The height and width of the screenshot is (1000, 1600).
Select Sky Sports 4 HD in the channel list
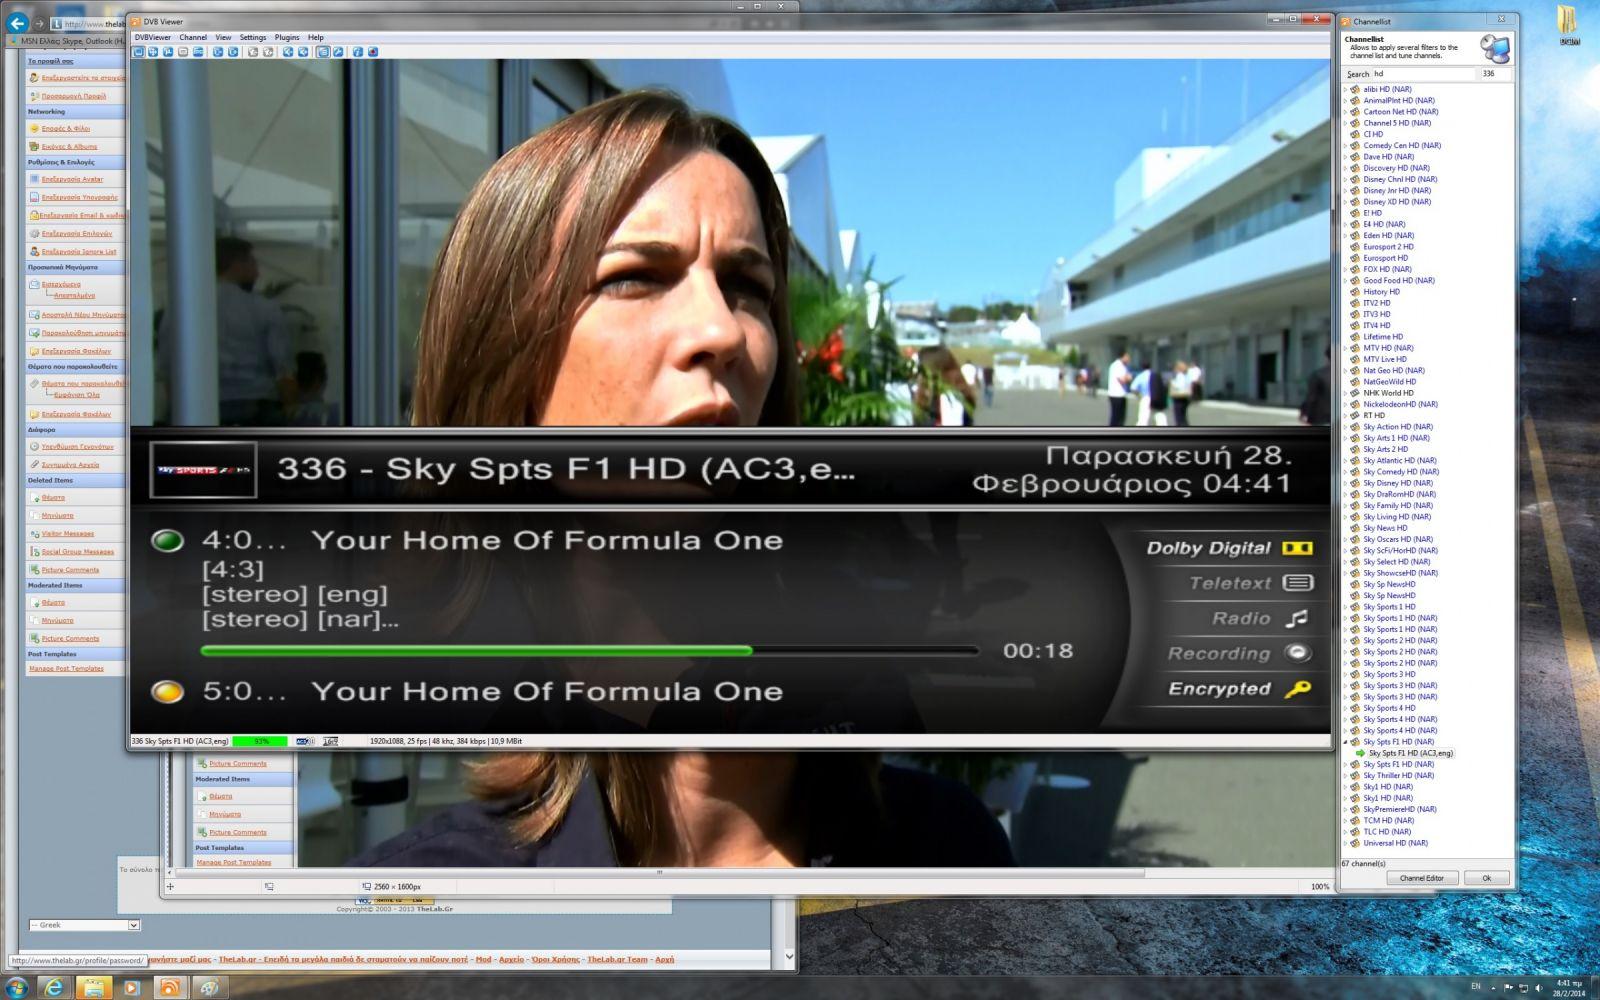pyautogui.click(x=1389, y=708)
